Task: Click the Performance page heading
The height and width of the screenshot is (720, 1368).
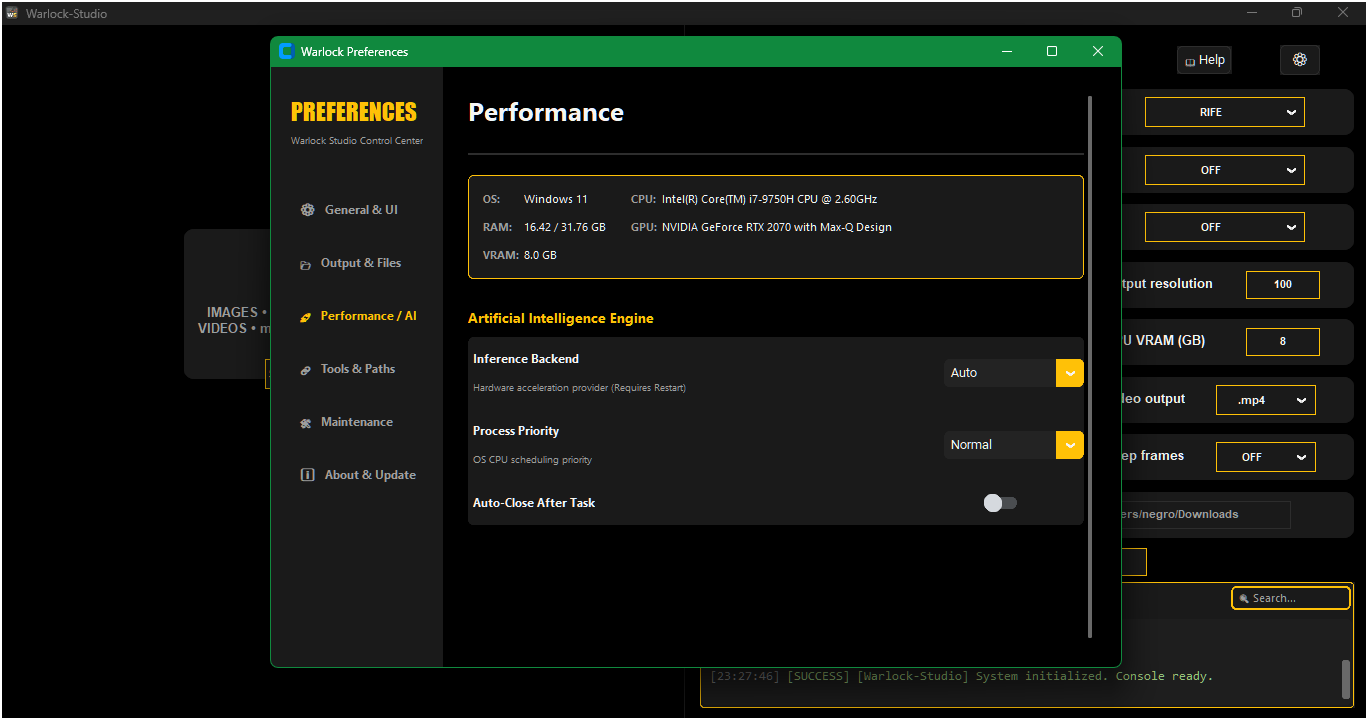Action: click(546, 113)
